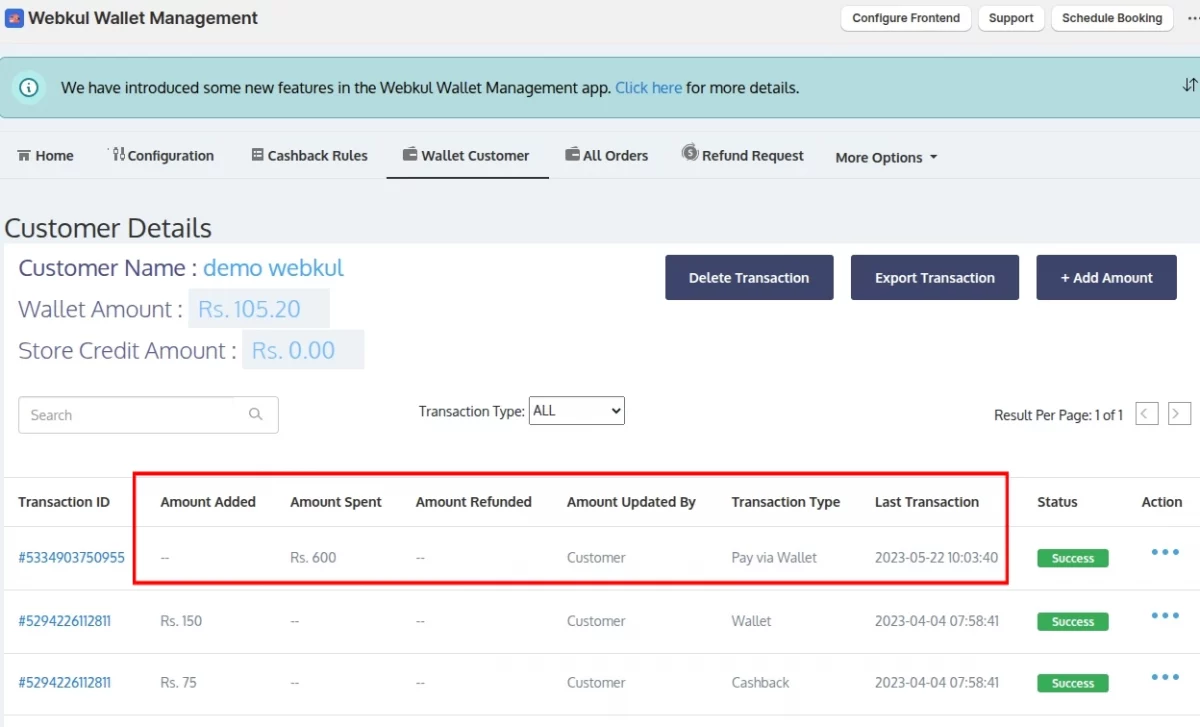Open action dots for the Cashback transaction
Viewport: 1200px width, 727px height.
[x=1164, y=678]
